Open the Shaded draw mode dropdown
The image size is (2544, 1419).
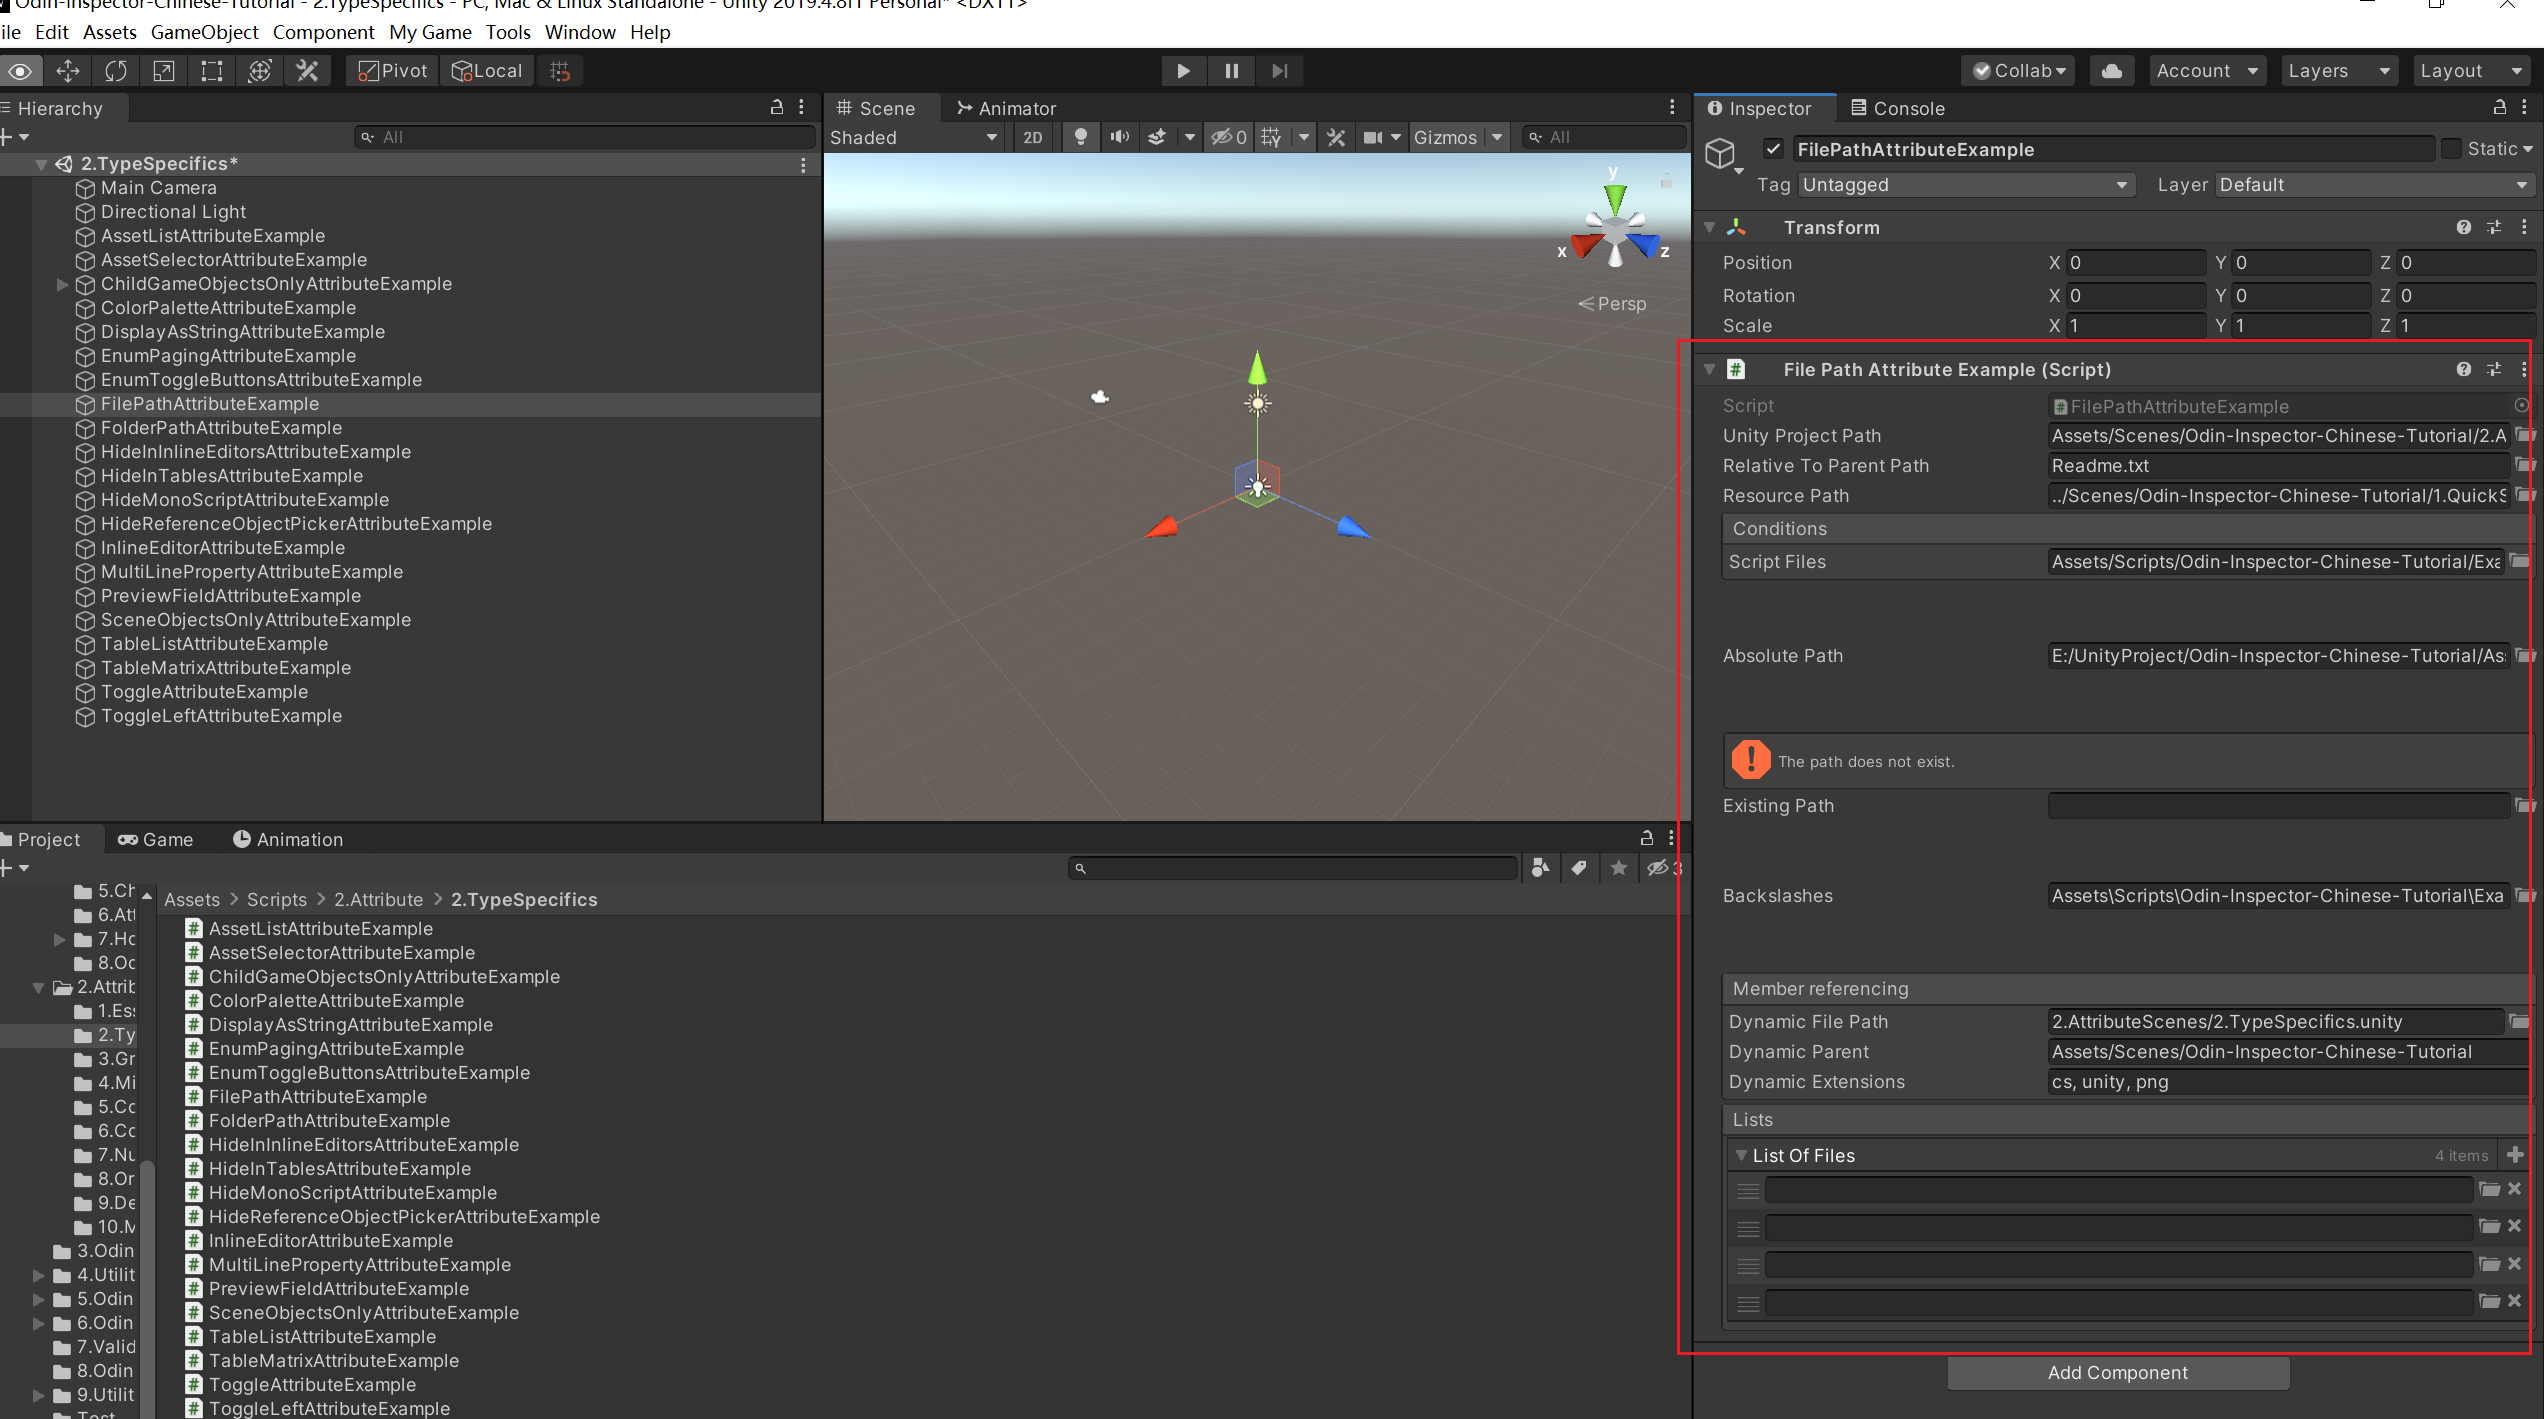[913, 137]
